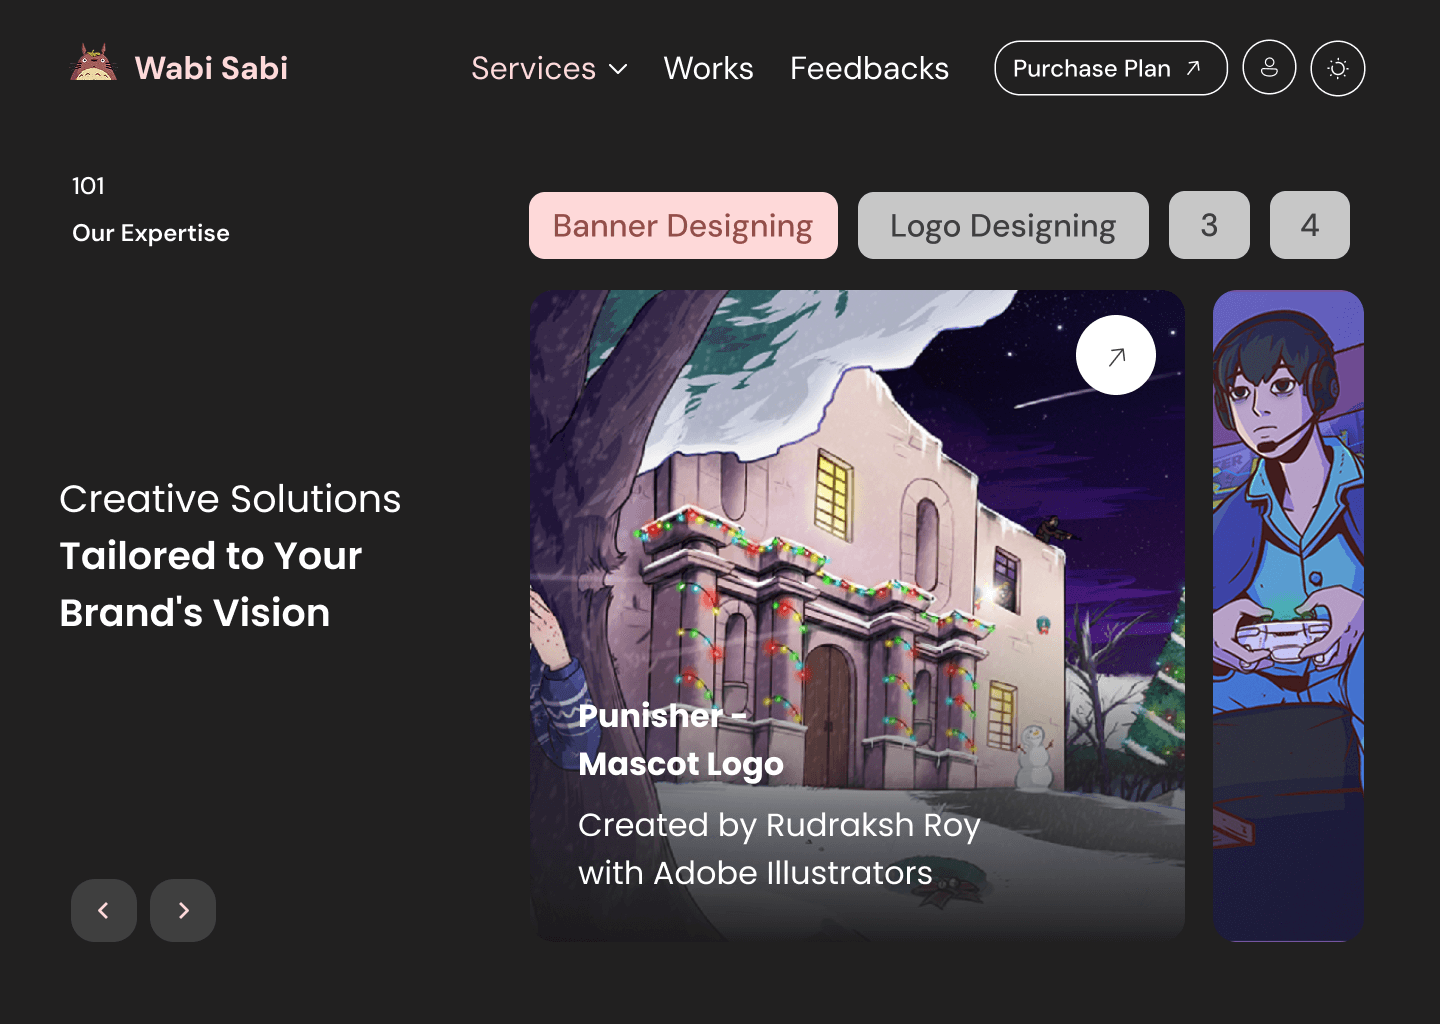Navigate to Feedbacks

[869, 68]
